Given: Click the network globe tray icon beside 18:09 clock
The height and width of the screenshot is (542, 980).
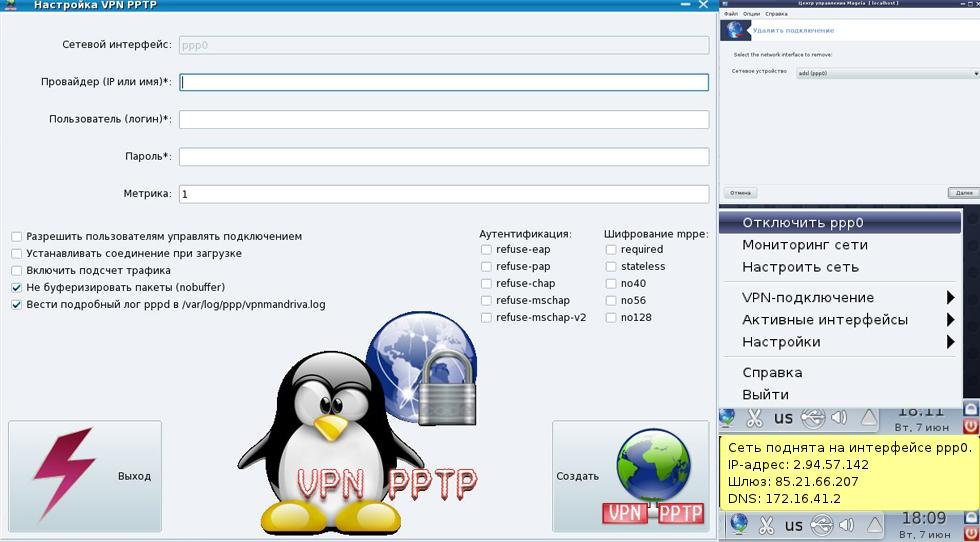Looking at the screenshot, I should coord(739,523).
